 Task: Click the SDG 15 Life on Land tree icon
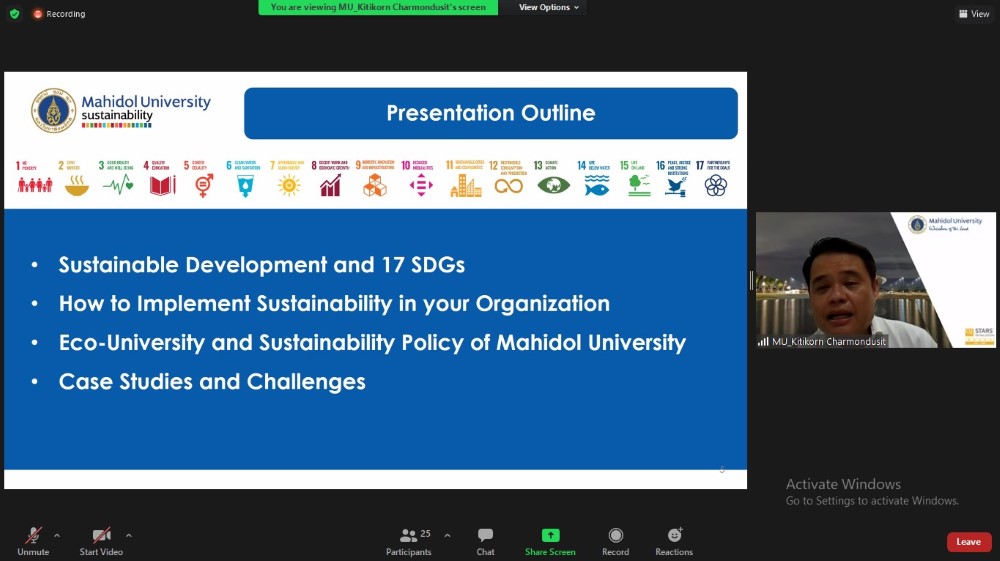click(639, 186)
